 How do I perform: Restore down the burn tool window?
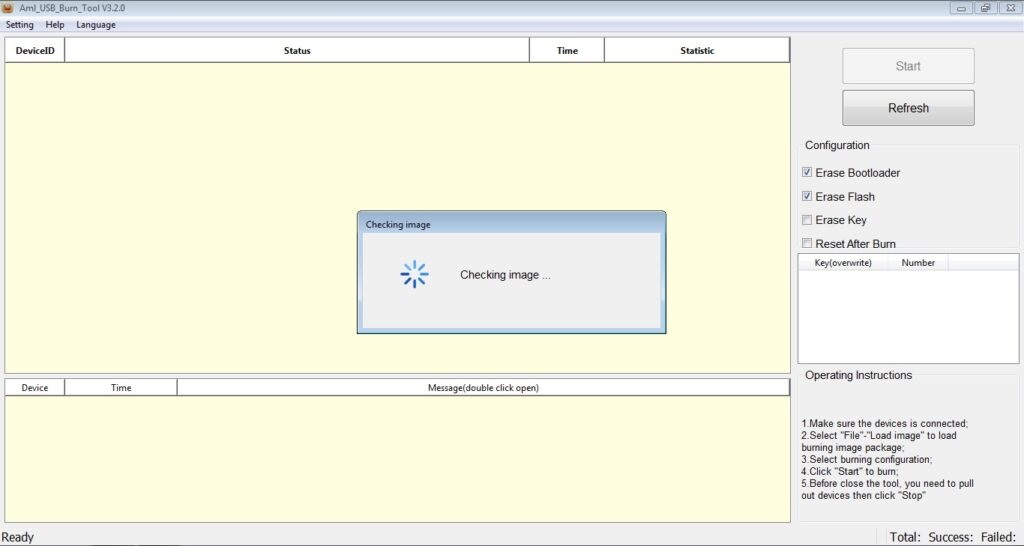tap(985, 8)
